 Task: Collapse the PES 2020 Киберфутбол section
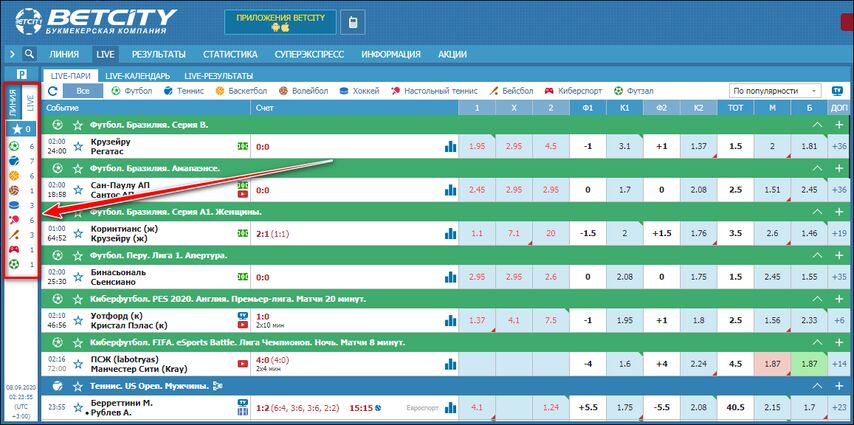click(817, 299)
